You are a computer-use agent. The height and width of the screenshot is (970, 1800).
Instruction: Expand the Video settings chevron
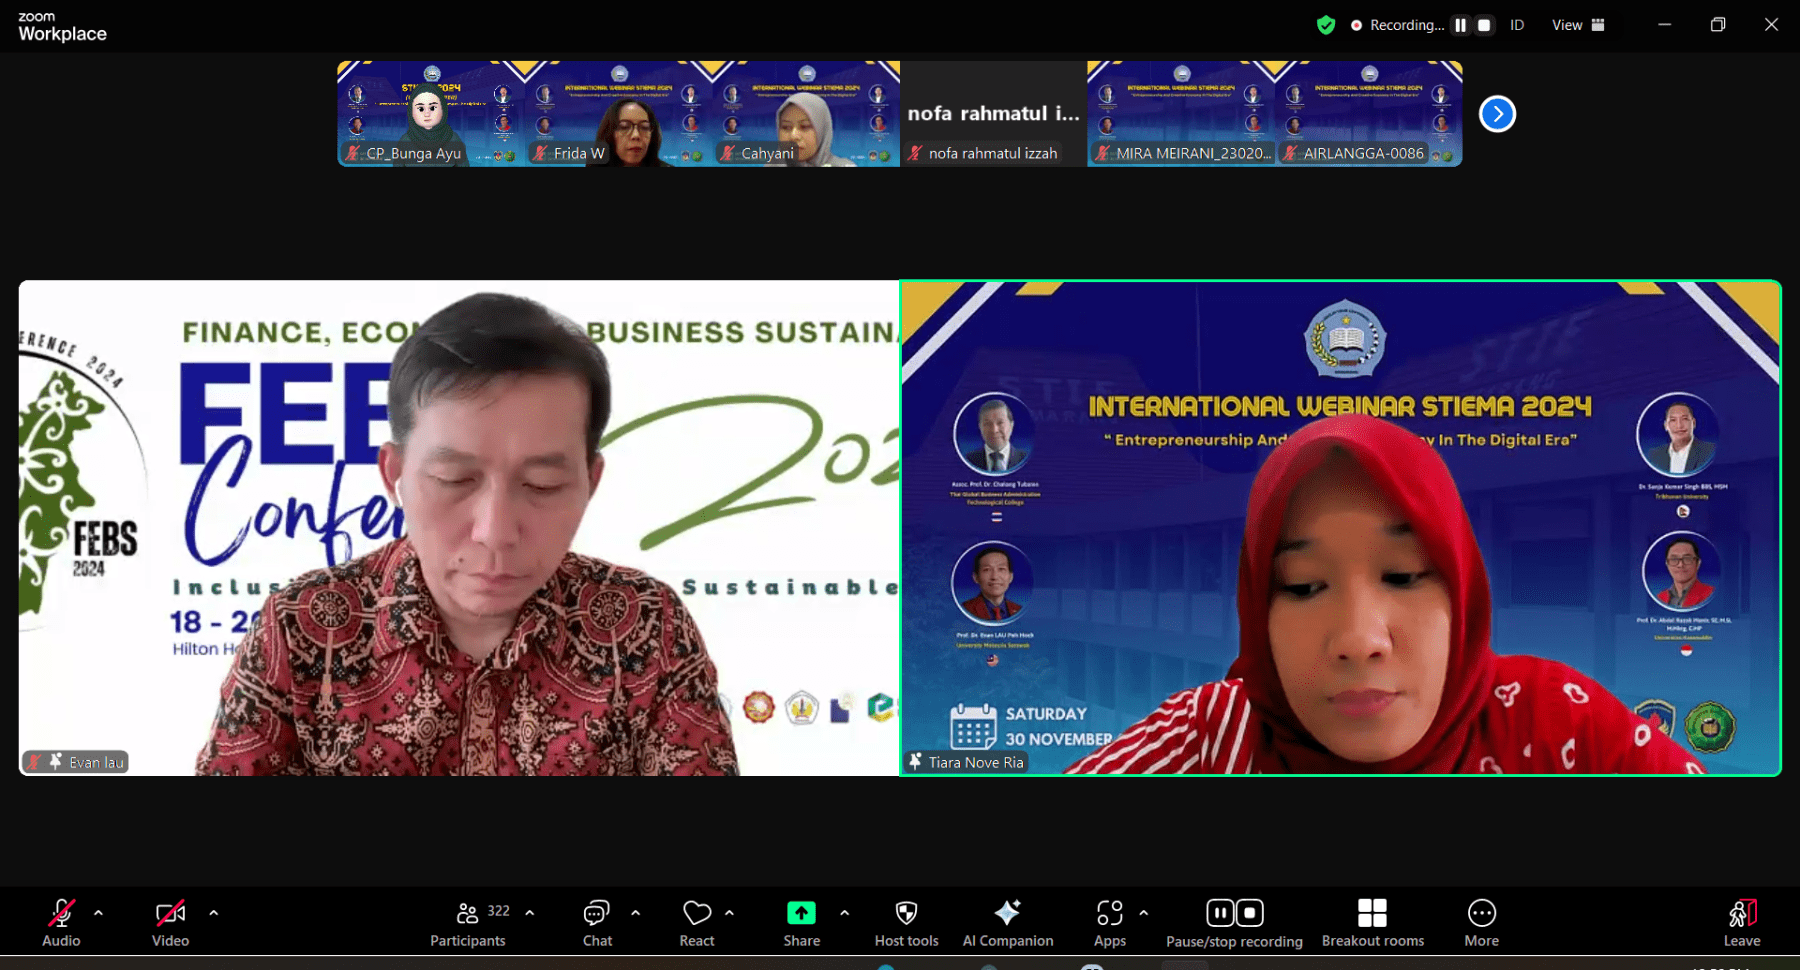click(x=213, y=913)
